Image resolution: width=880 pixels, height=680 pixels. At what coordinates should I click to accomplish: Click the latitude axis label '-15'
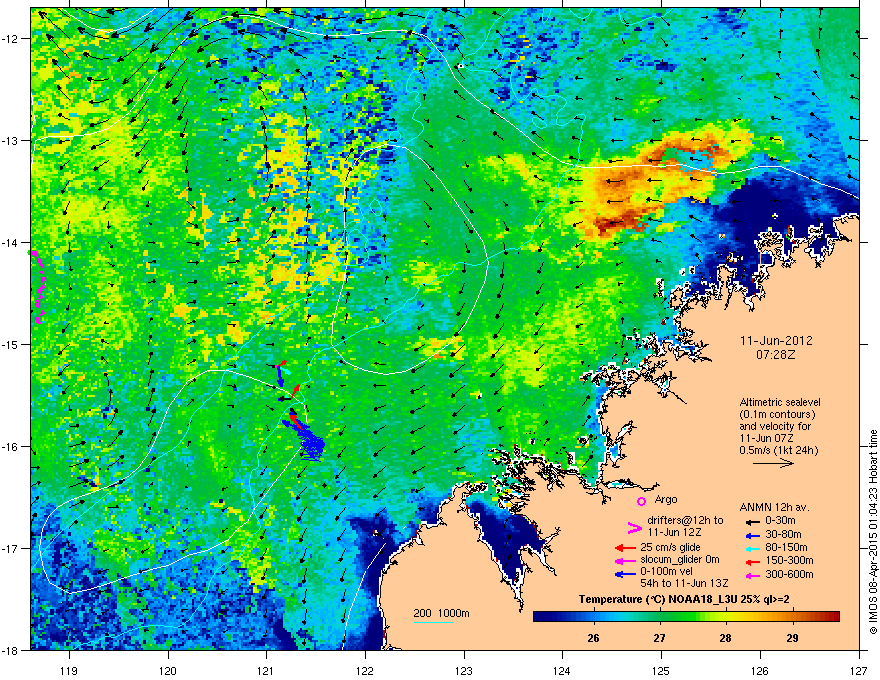[x=10, y=344]
